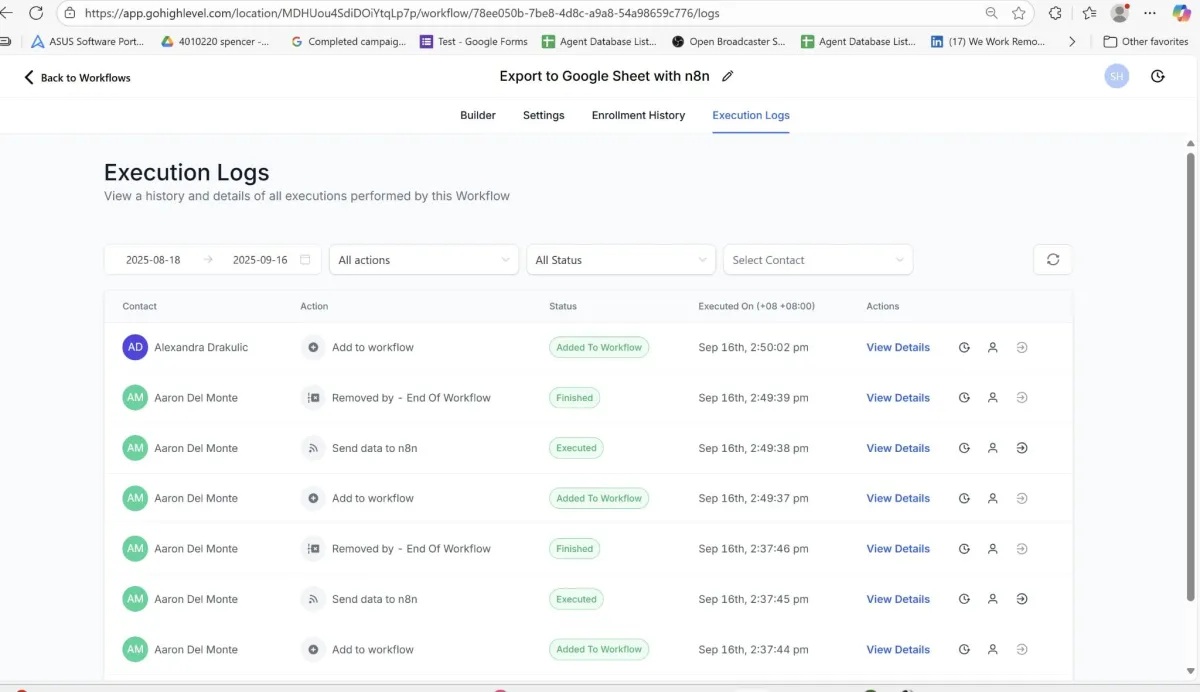Switch to Settings tab
Viewport: 1200px width, 692px height.
pyautogui.click(x=544, y=115)
